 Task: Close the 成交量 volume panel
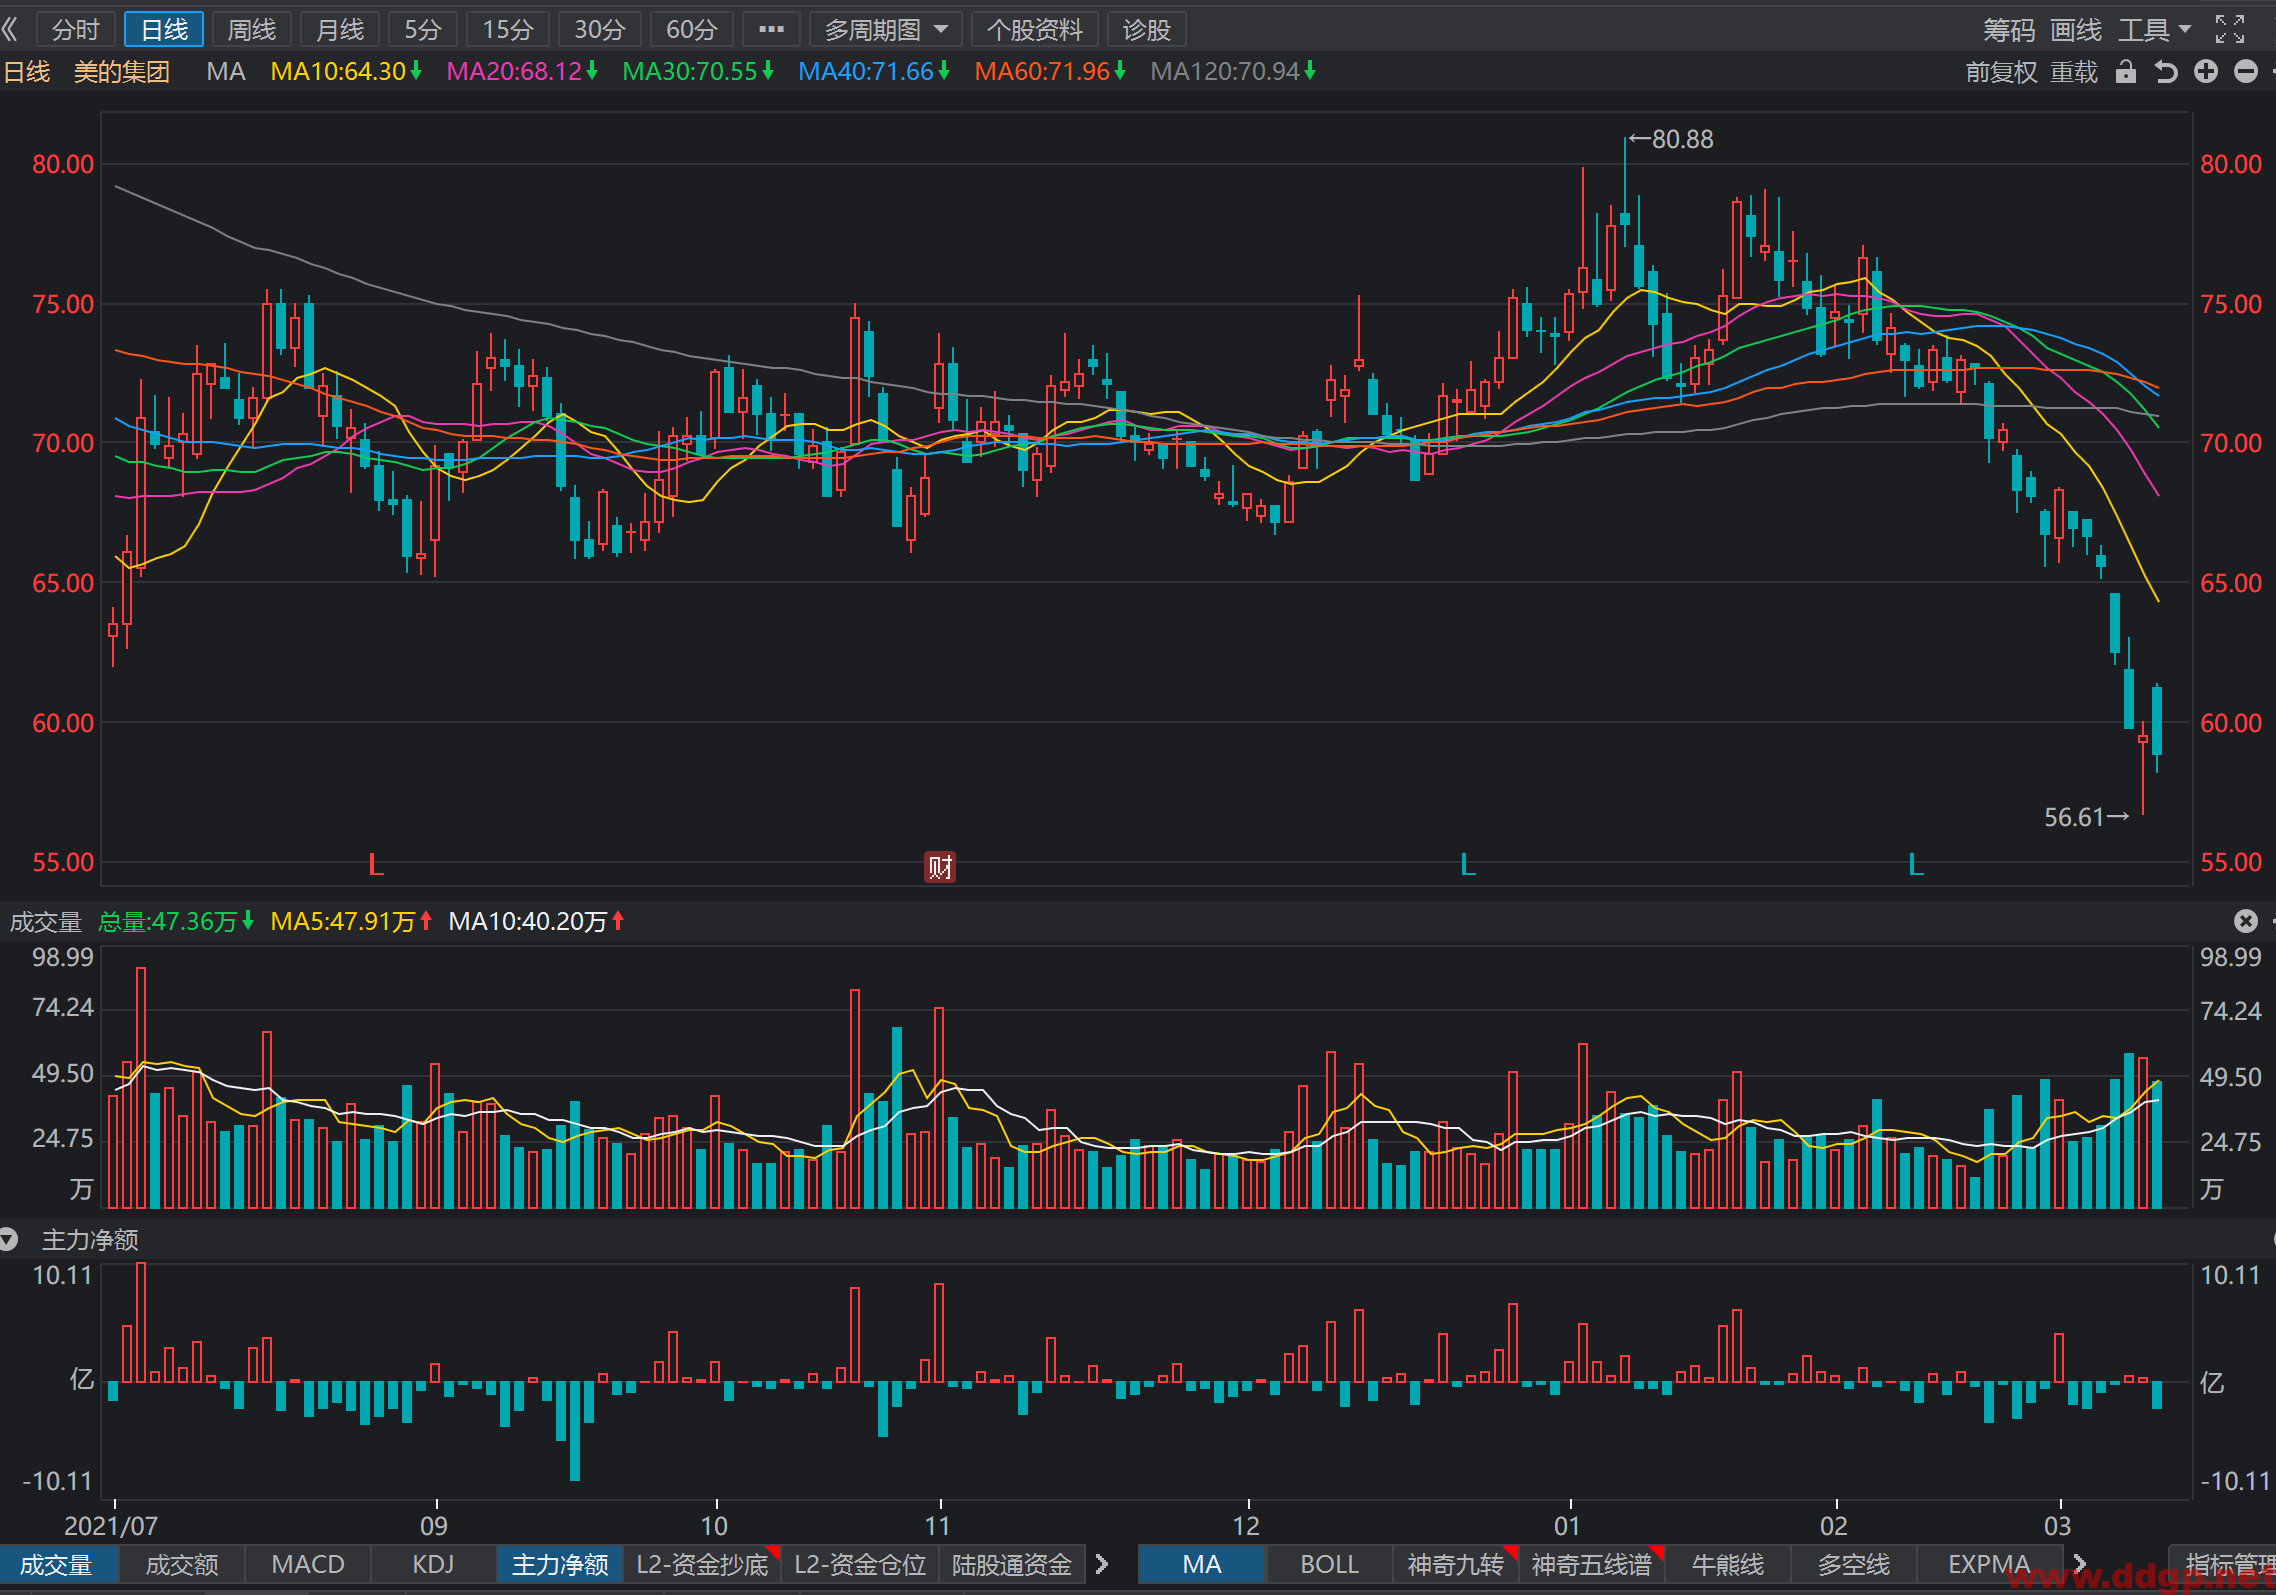pyautogui.click(x=2246, y=921)
